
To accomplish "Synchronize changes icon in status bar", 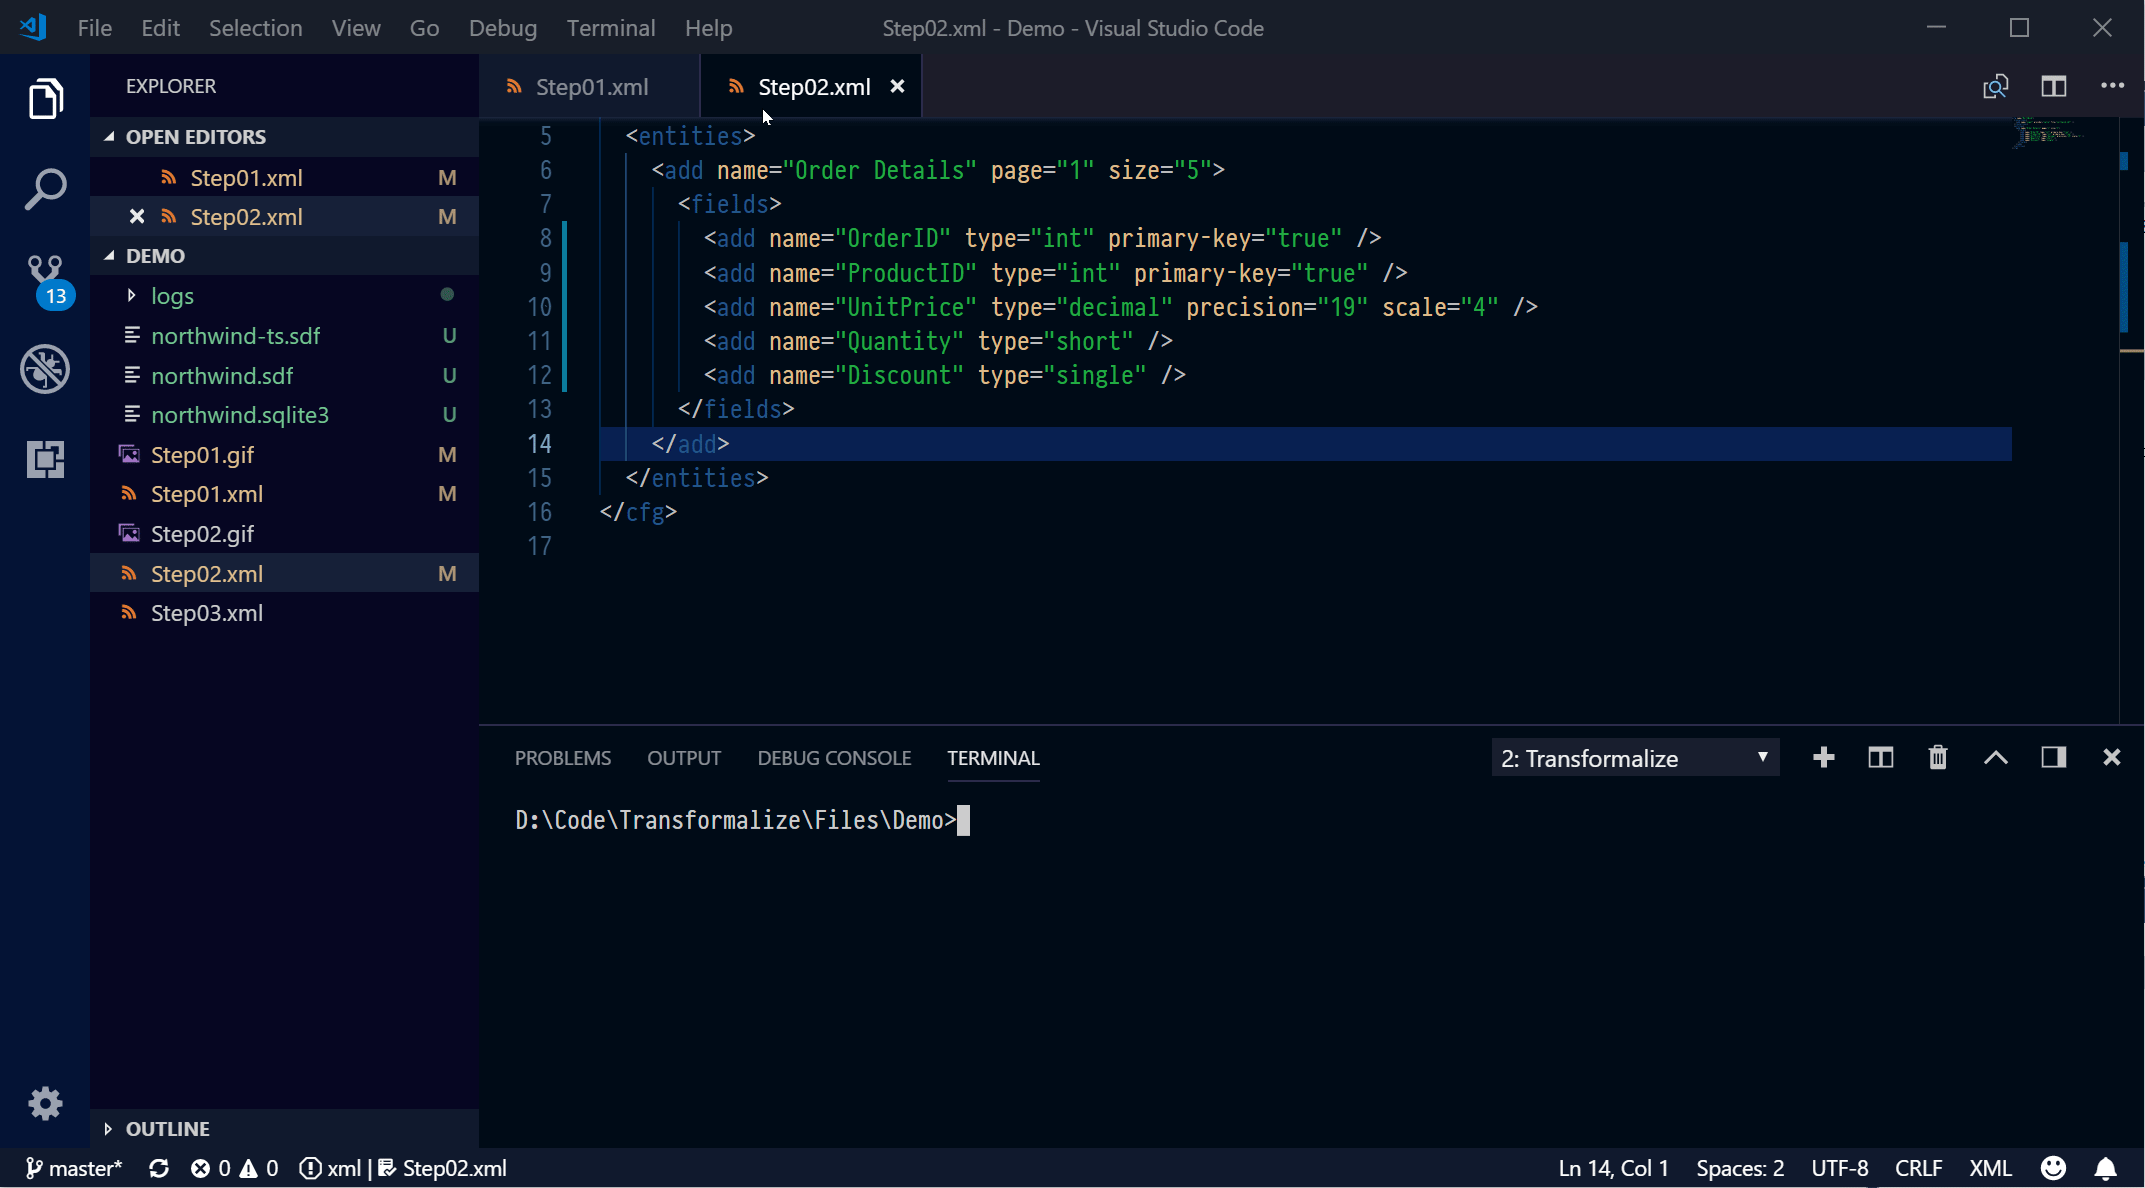I will coord(159,1168).
